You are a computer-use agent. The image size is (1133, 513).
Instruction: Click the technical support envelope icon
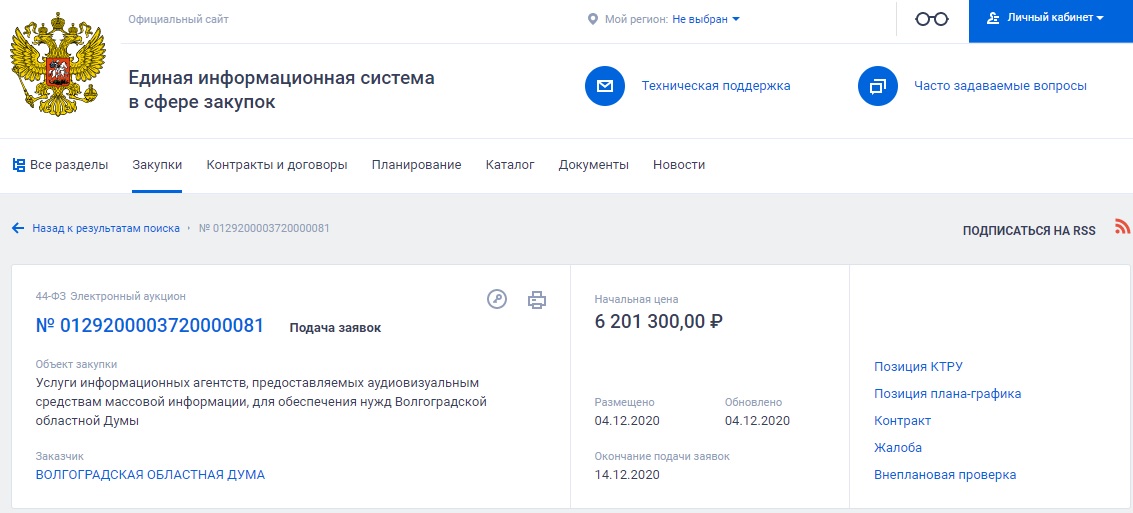pyautogui.click(x=604, y=86)
